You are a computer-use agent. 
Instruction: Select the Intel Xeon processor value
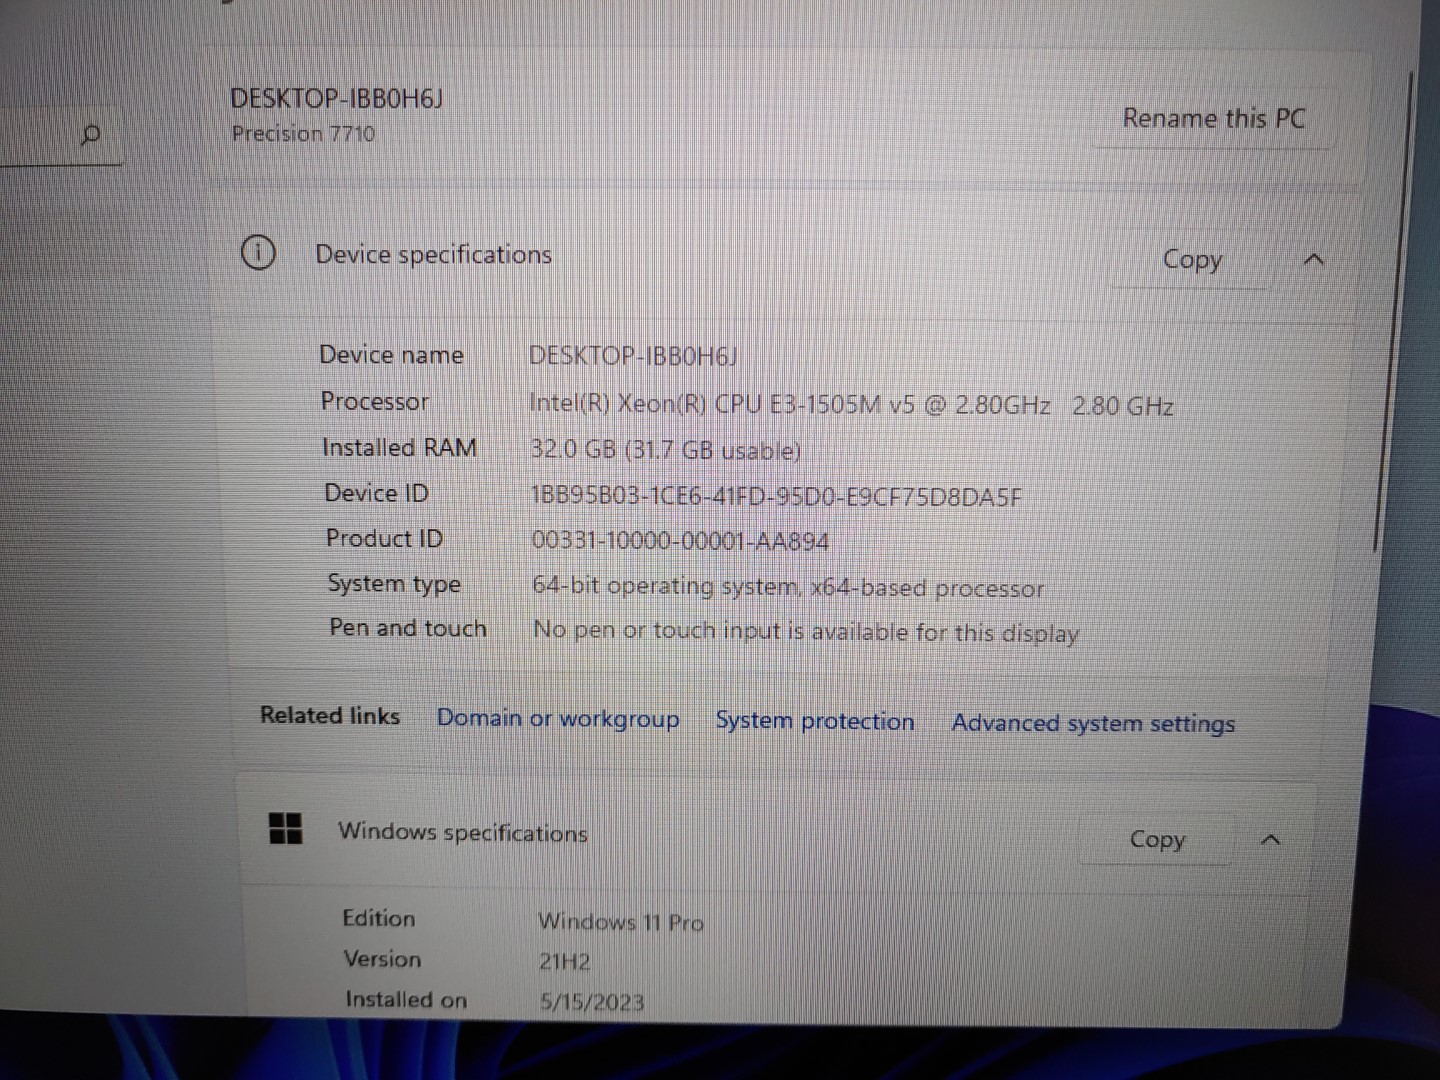pyautogui.click(x=851, y=405)
